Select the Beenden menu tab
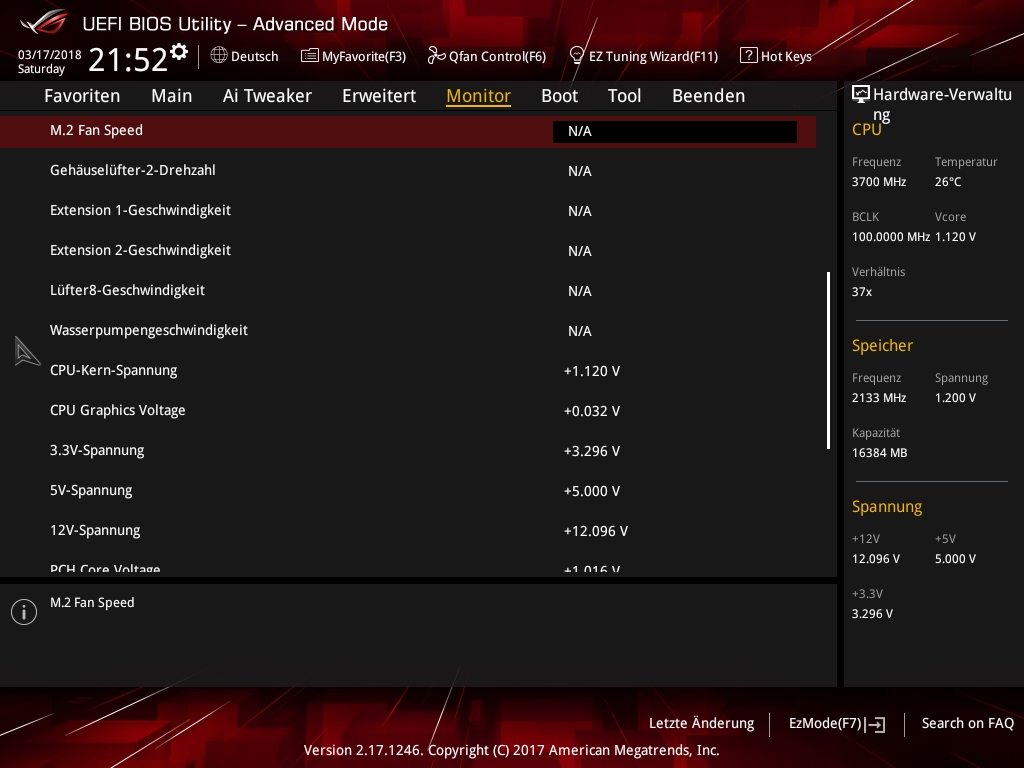This screenshot has width=1024, height=768. pos(708,96)
